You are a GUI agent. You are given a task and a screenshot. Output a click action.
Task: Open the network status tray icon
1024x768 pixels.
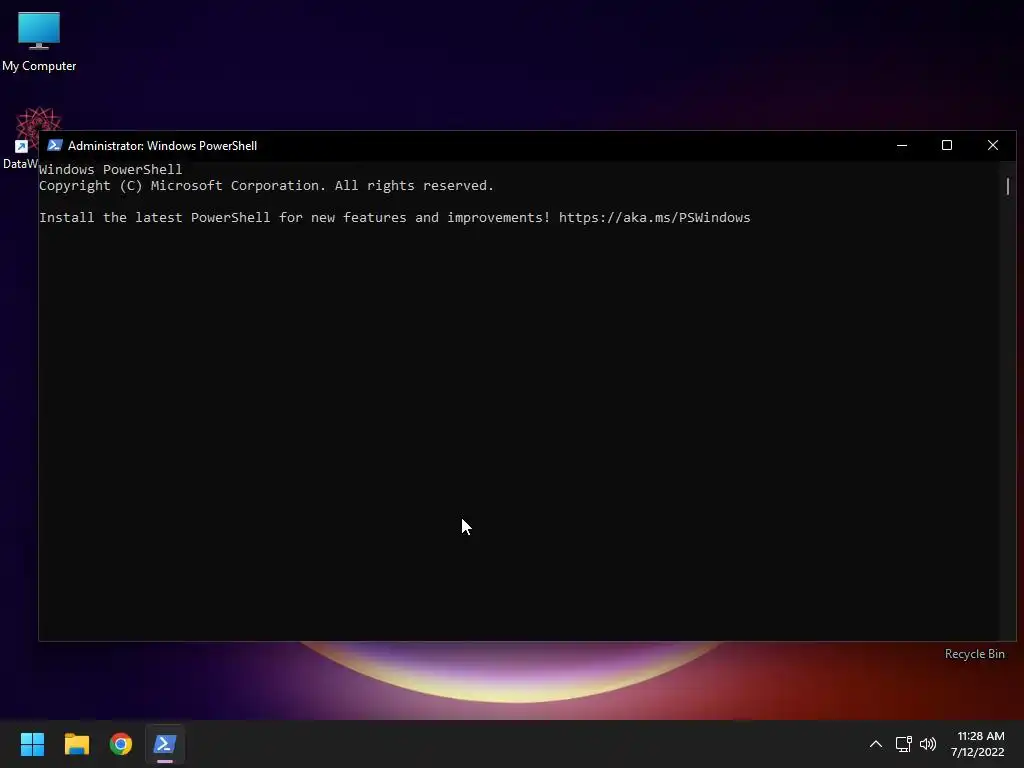coord(903,744)
